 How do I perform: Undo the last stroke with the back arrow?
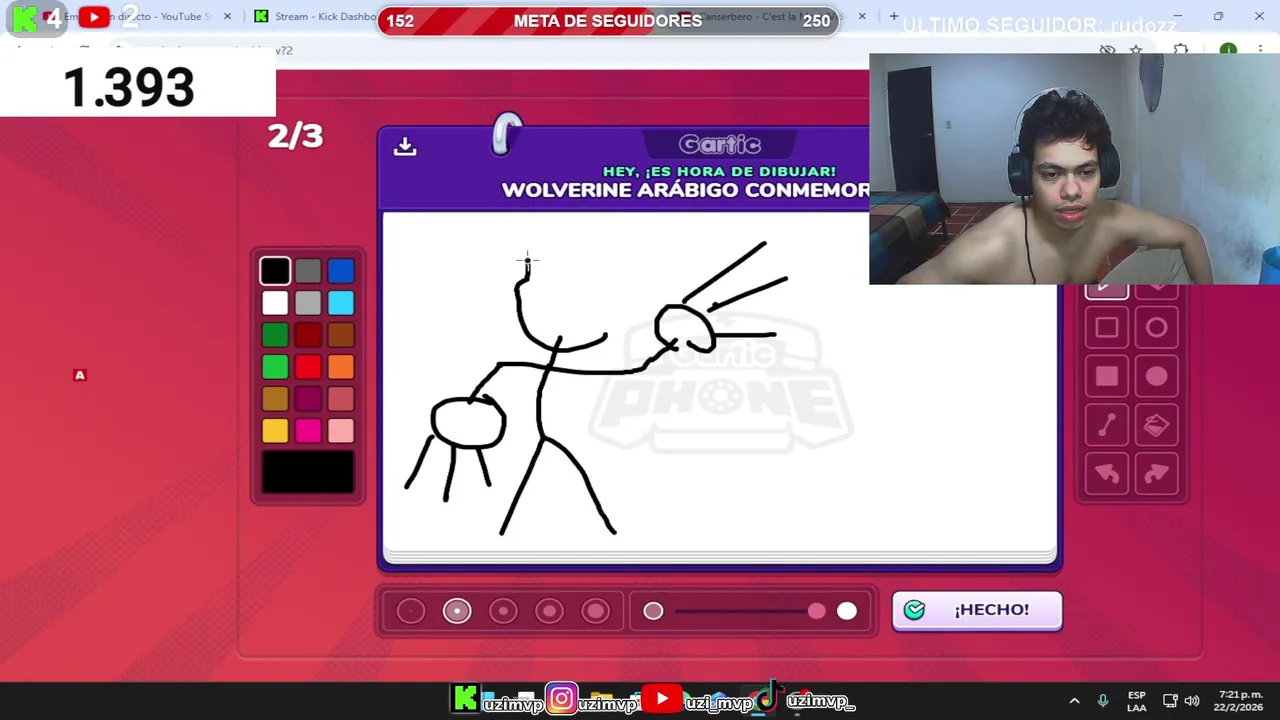pos(1107,474)
